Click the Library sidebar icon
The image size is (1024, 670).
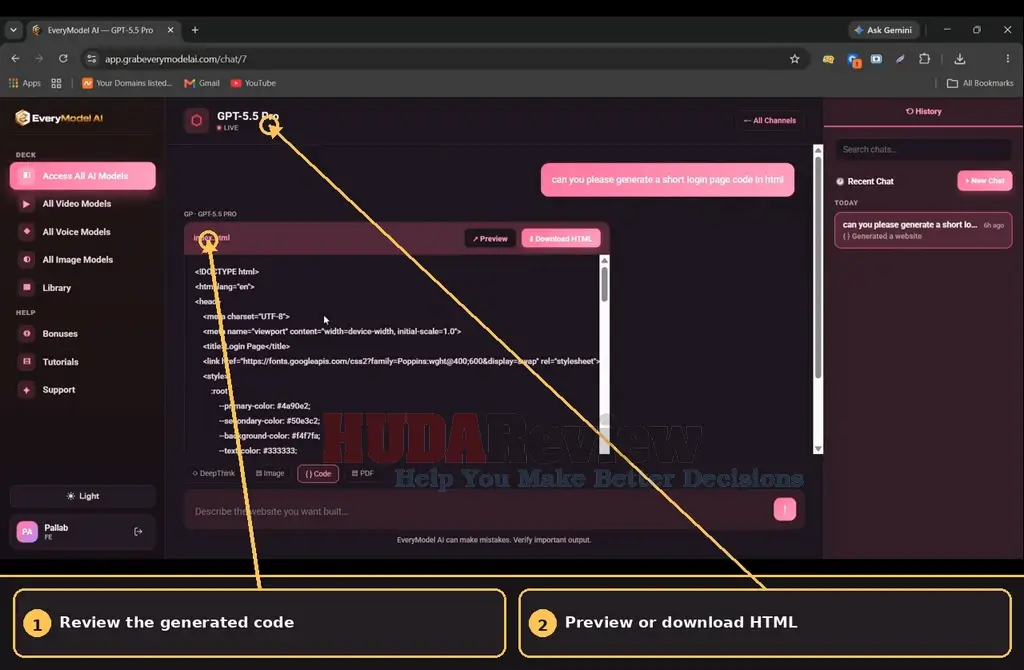point(26,287)
